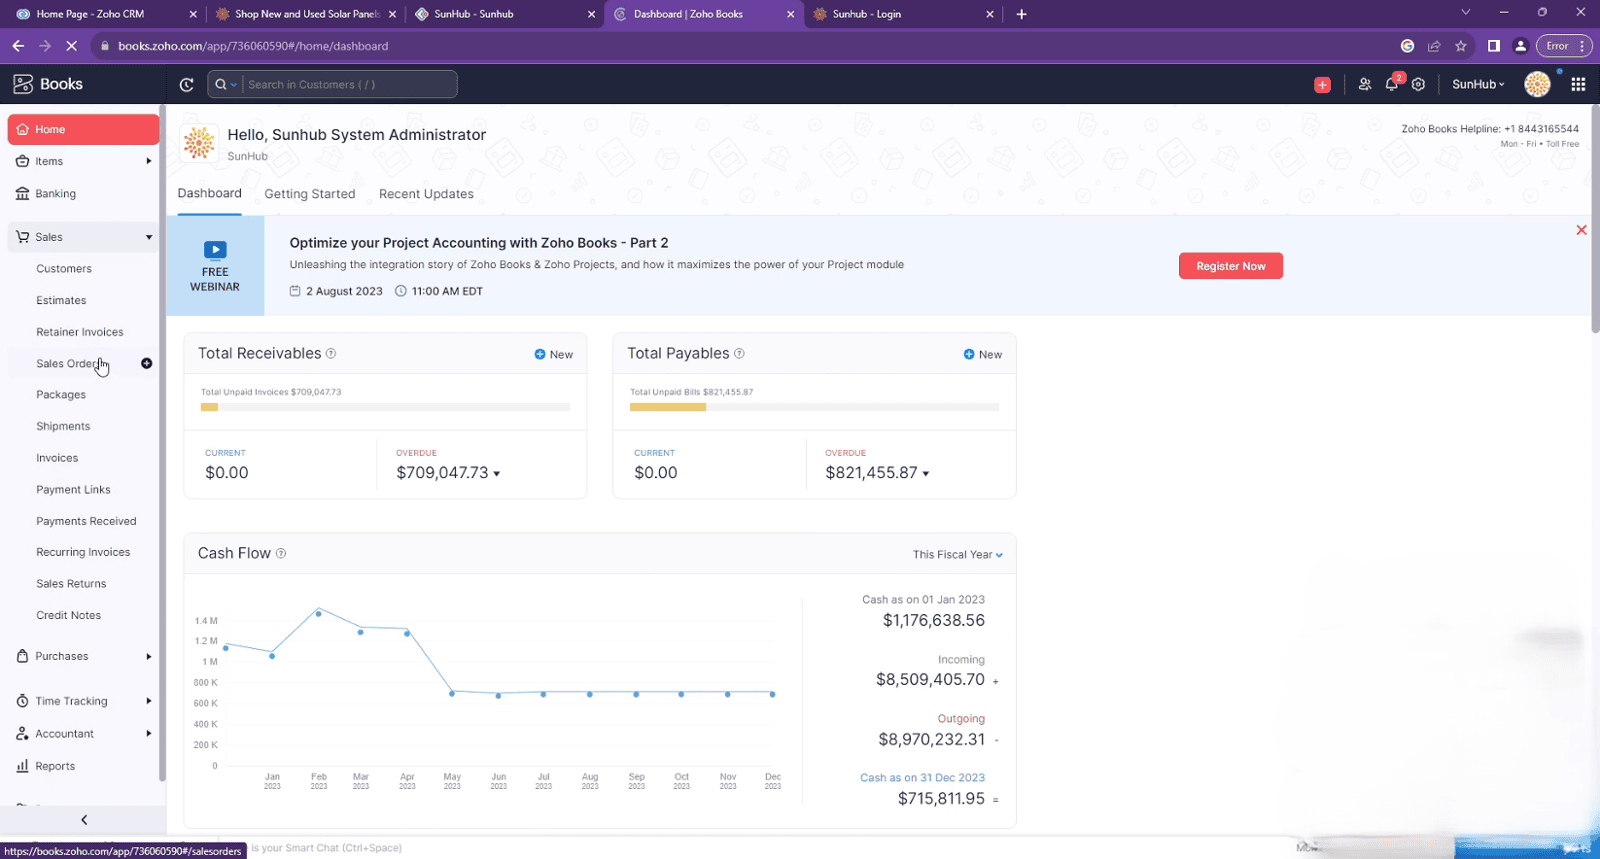The image size is (1600, 859).
Task: Click the refresh icon beside search bar
Action: pos(186,85)
